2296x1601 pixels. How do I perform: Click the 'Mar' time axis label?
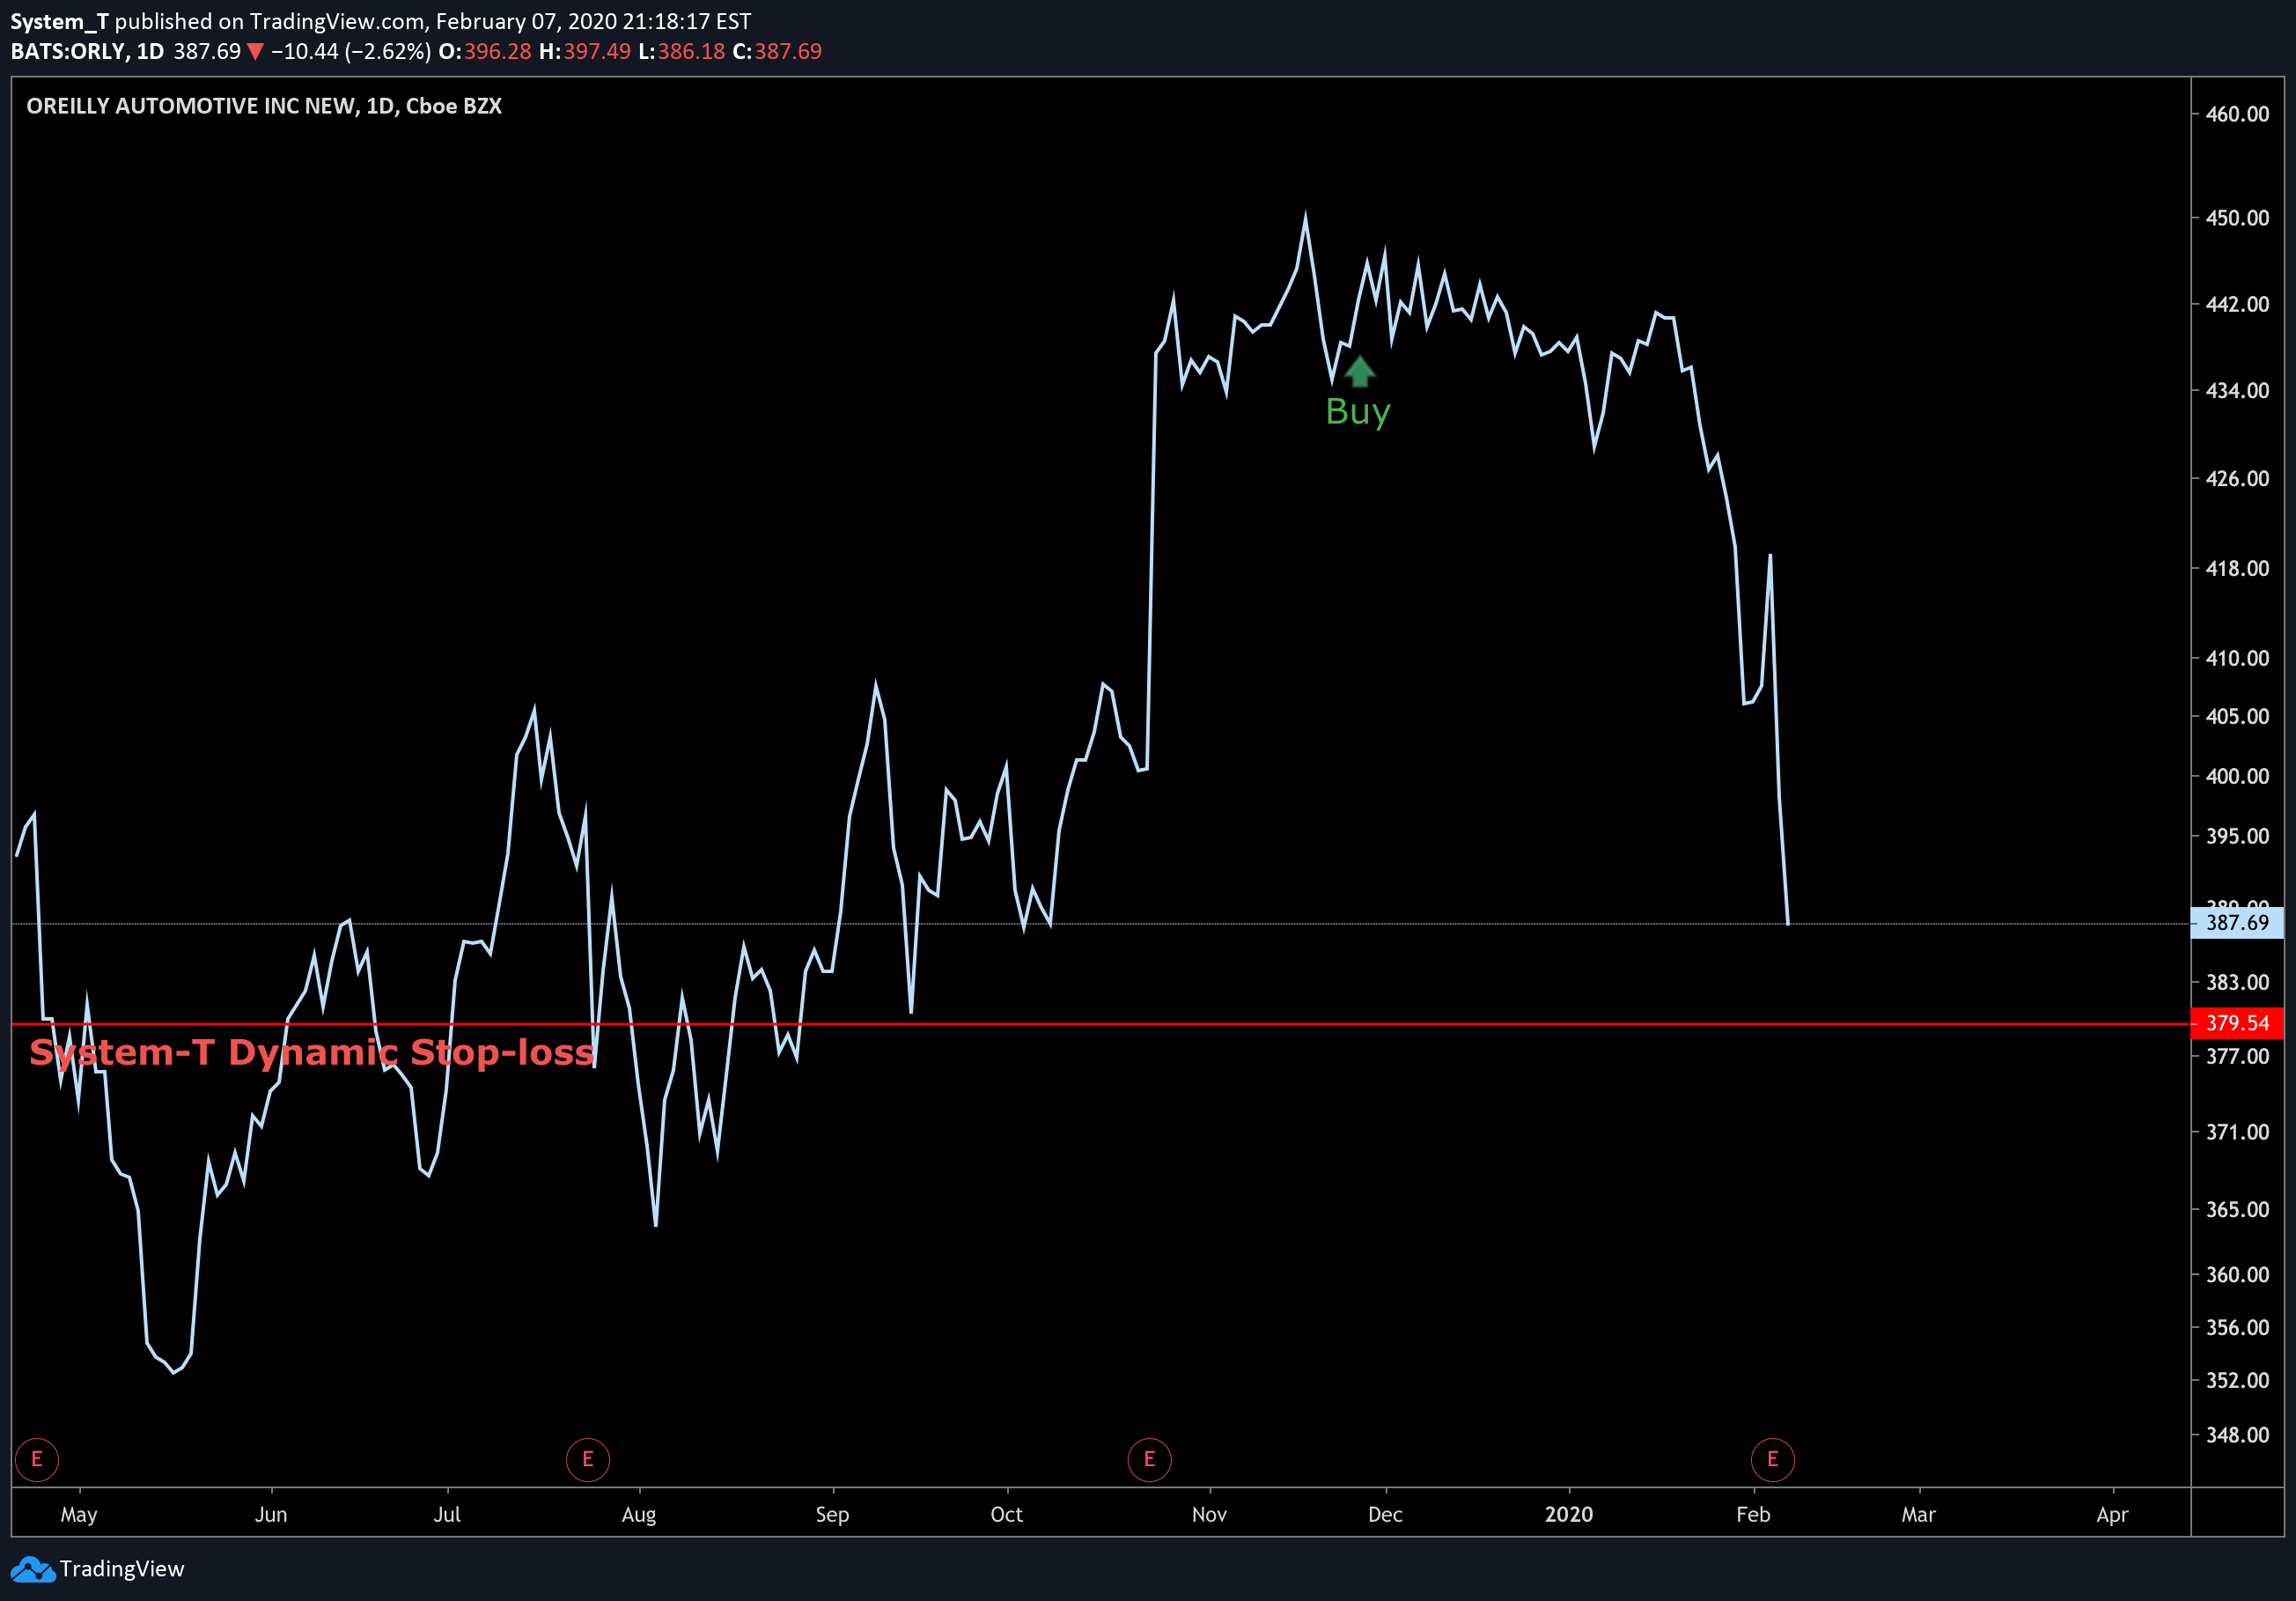point(1919,1515)
